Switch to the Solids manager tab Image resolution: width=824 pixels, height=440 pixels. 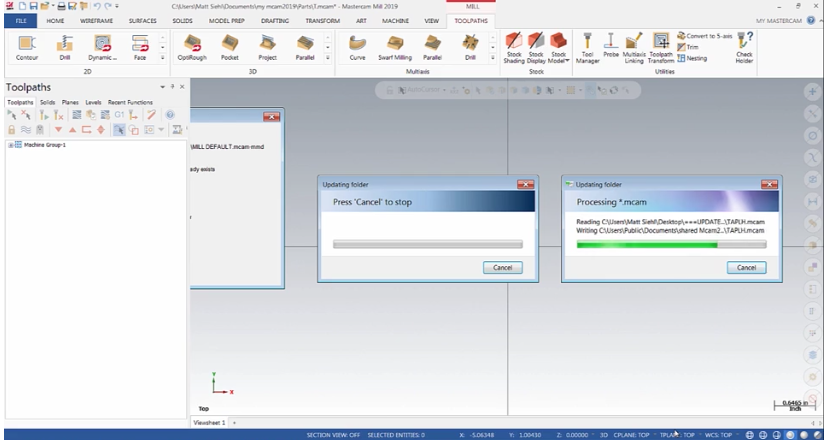pyautogui.click(x=47, y=103)
